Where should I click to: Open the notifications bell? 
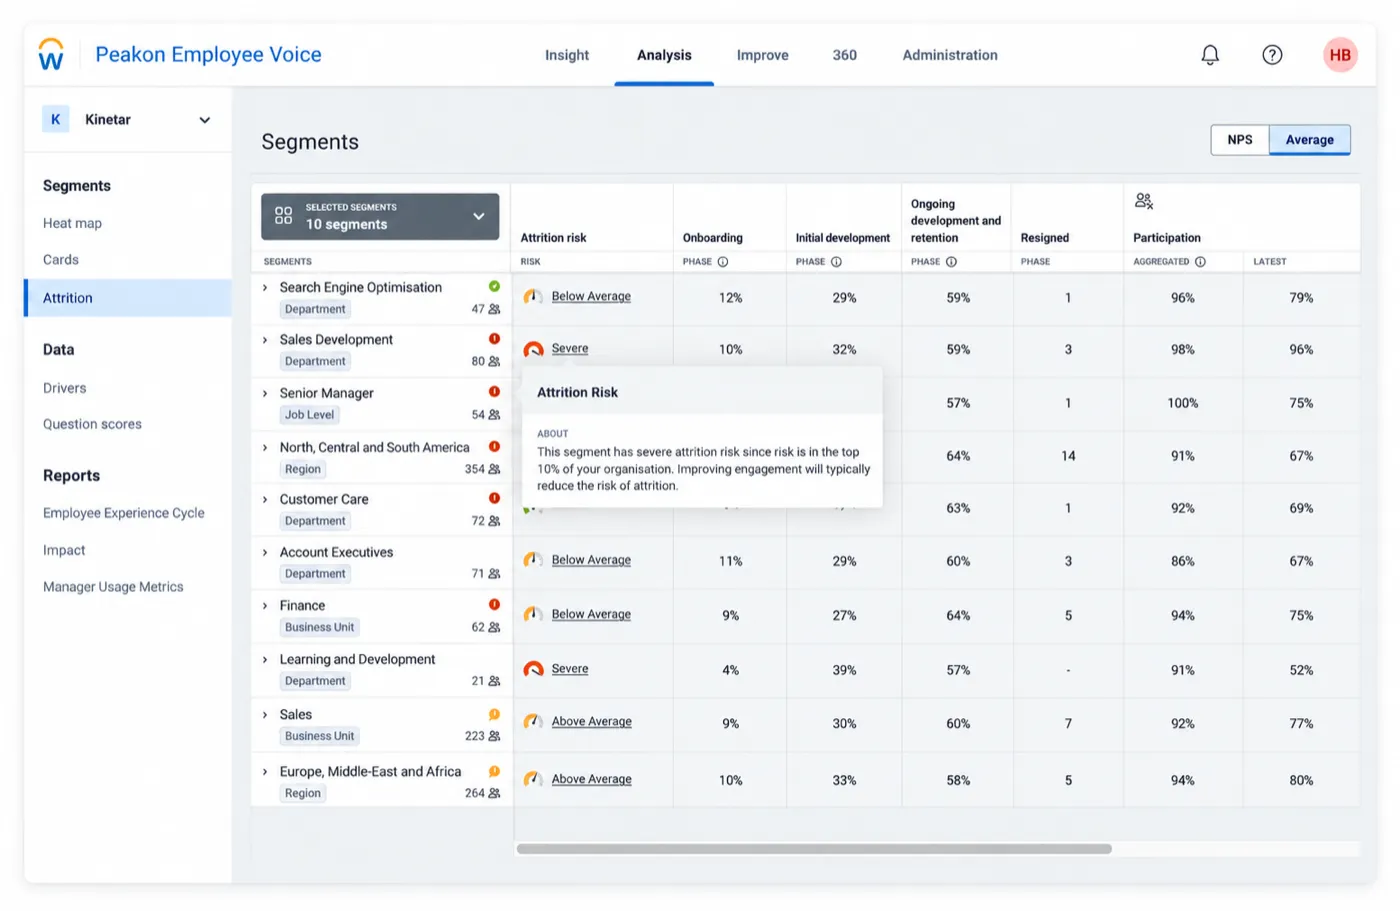(1210, 55)
